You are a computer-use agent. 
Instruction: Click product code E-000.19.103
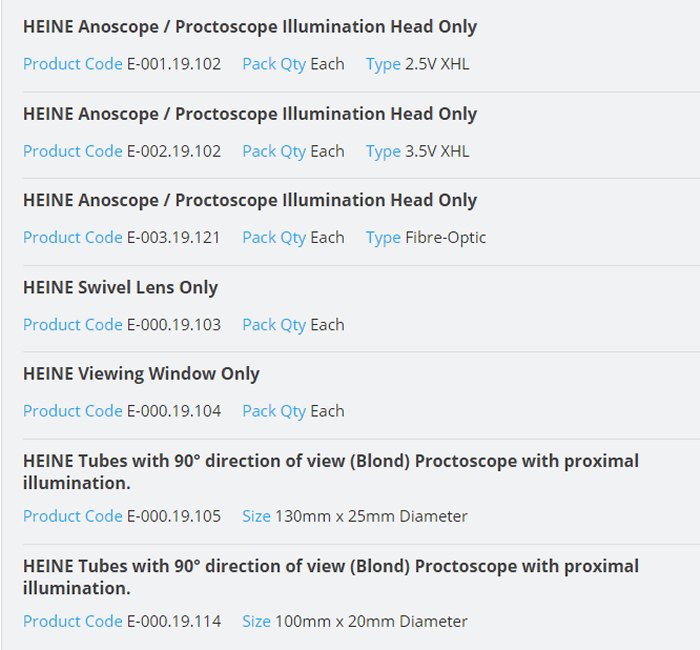point(174,324)
